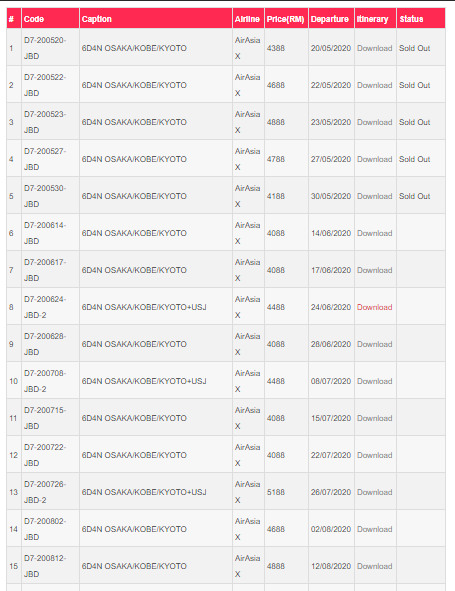Download itinerary for 20/05/2020 departure
The height and width of the screenshot is (591, 455).
coord(374,48)
